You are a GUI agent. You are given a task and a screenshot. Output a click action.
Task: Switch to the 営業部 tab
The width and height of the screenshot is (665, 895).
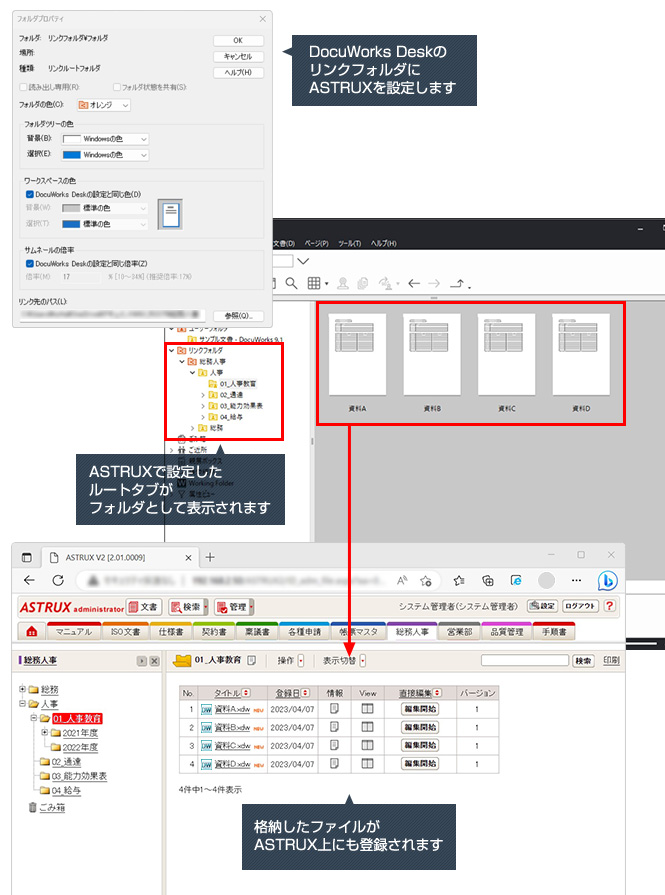pos(459,631)
